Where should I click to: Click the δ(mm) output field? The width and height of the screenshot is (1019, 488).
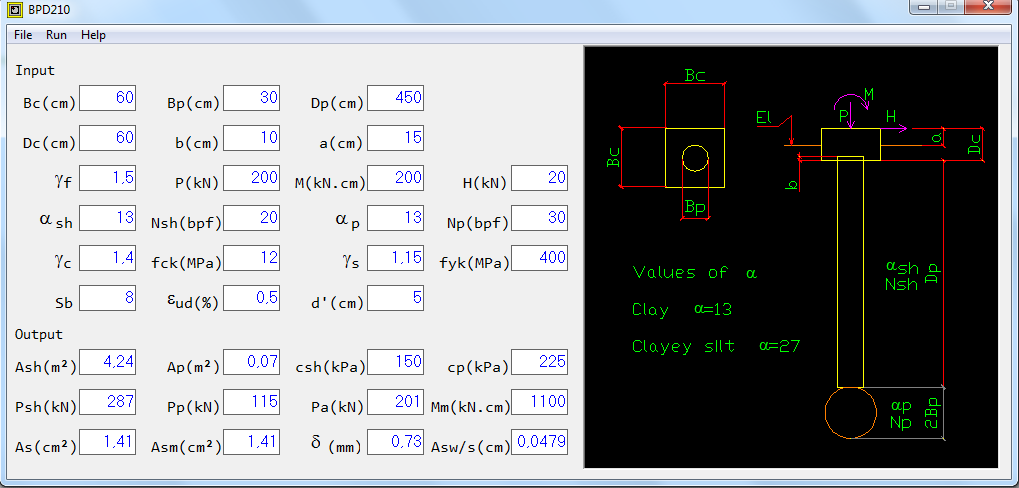tap(395, 442)
